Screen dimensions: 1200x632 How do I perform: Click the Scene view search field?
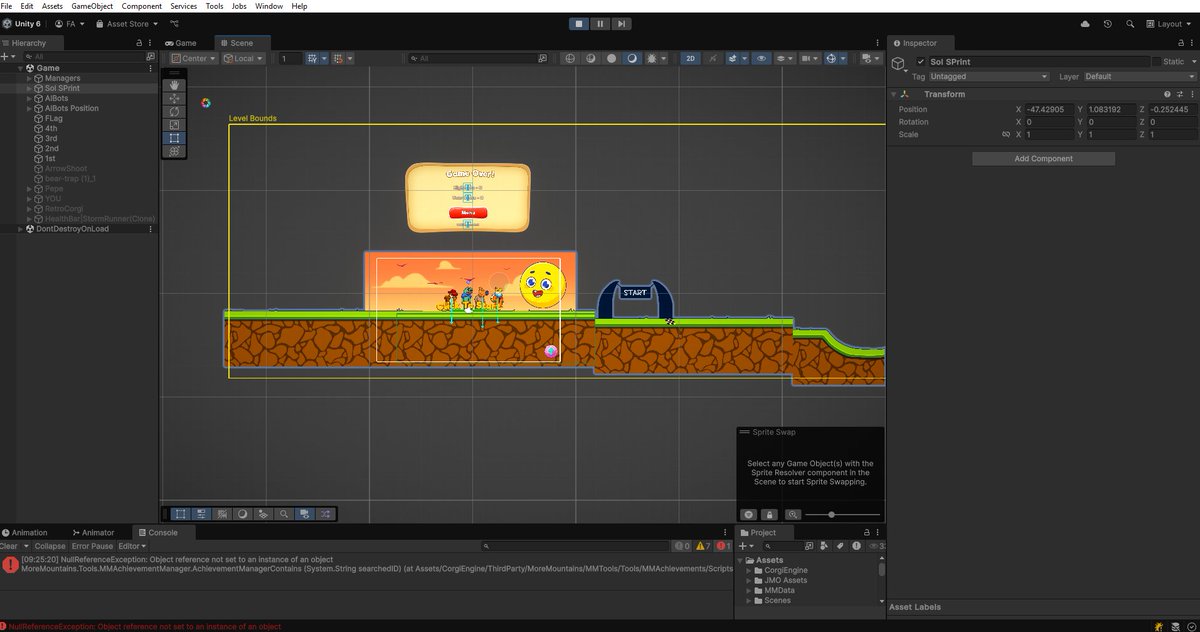click(x=480, y=58)
